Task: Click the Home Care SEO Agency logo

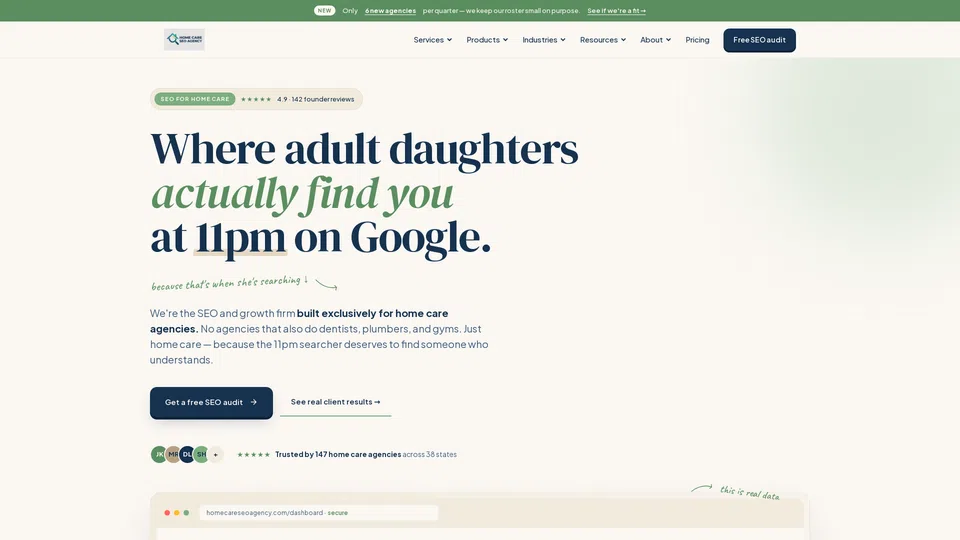Action: point(184,39)
